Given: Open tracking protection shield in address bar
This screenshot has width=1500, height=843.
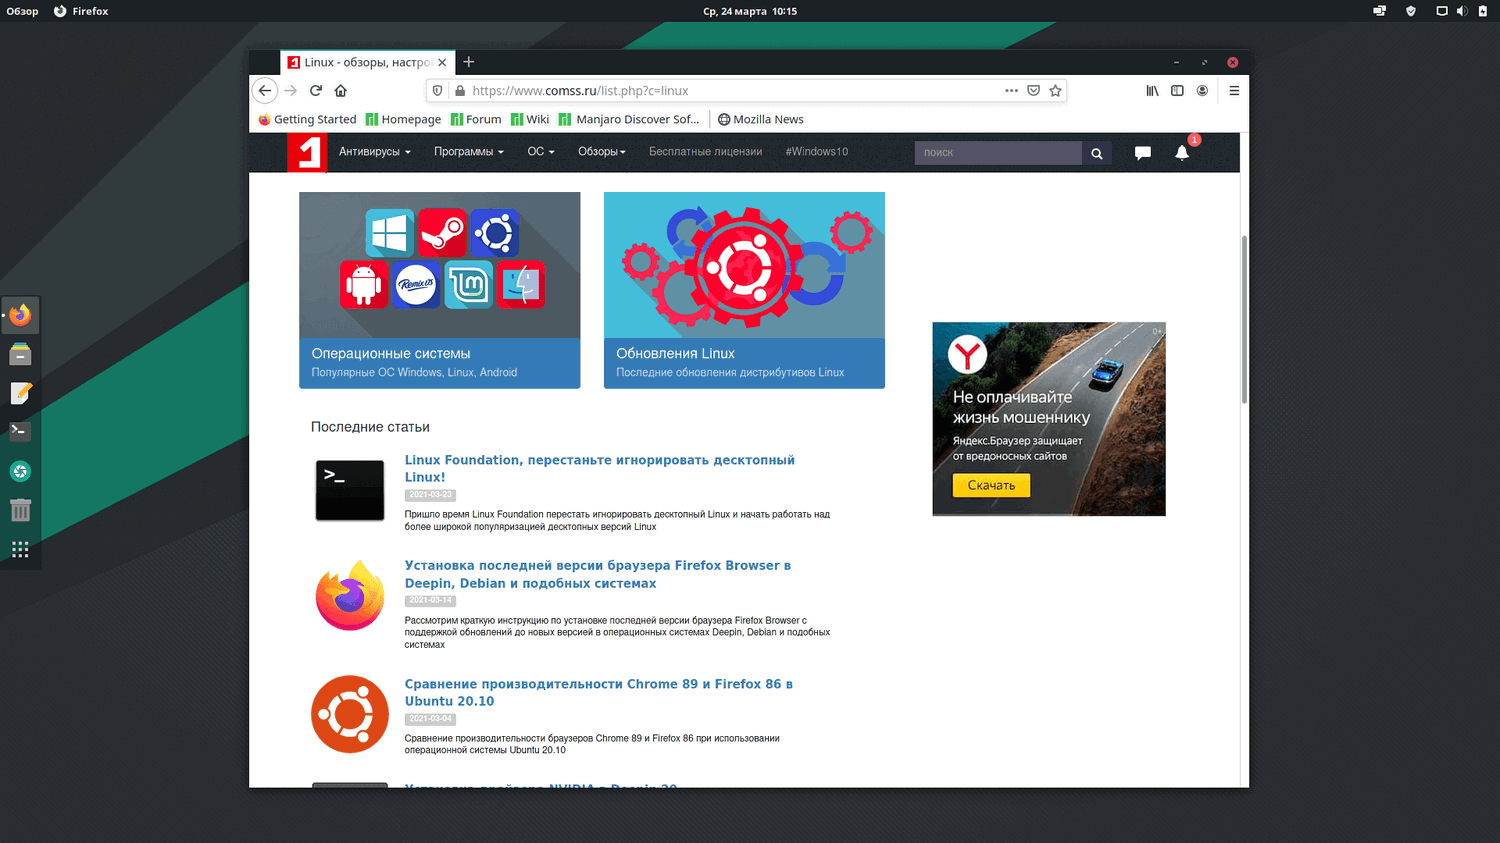Looking at the screenshot, I should [437, 91].
